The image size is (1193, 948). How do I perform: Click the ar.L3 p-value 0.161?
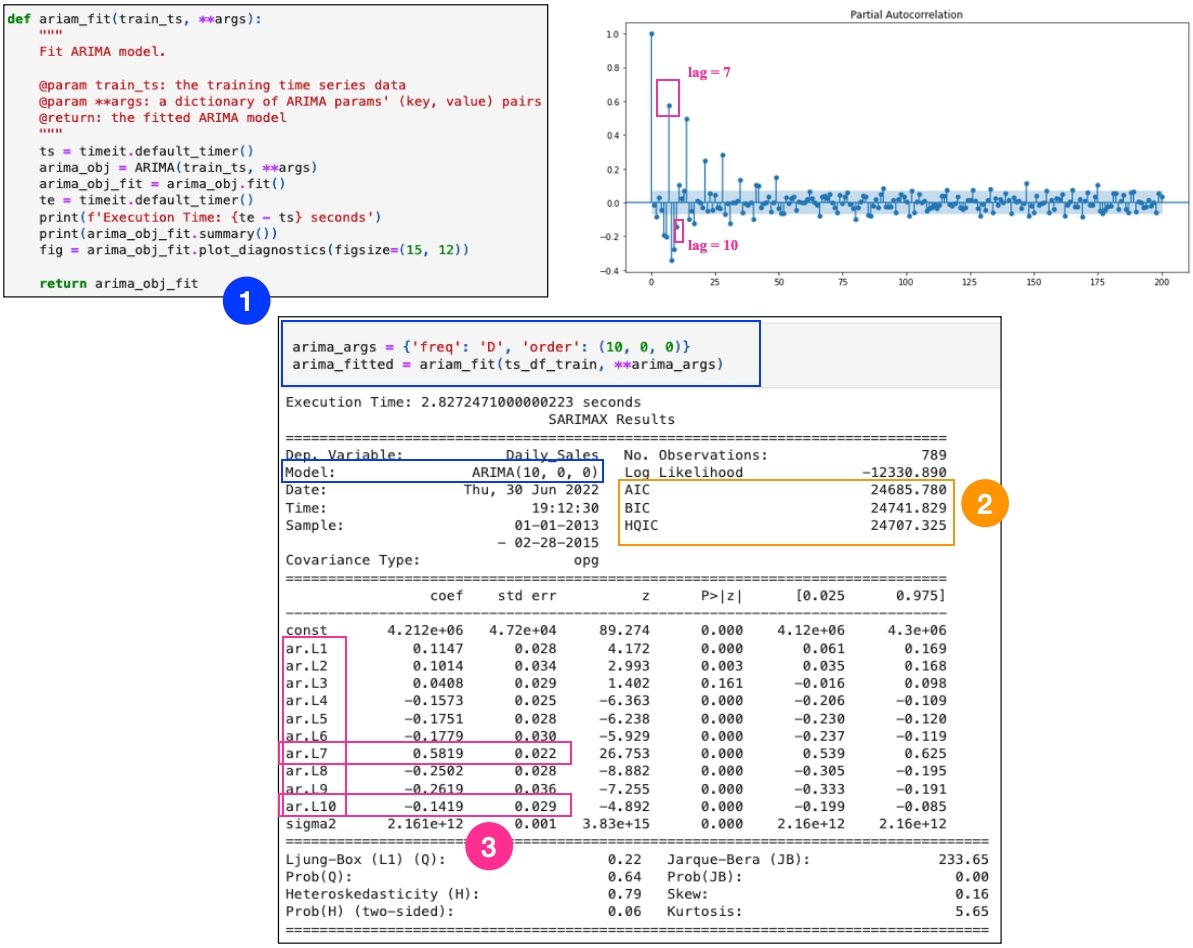click(721, 682)
